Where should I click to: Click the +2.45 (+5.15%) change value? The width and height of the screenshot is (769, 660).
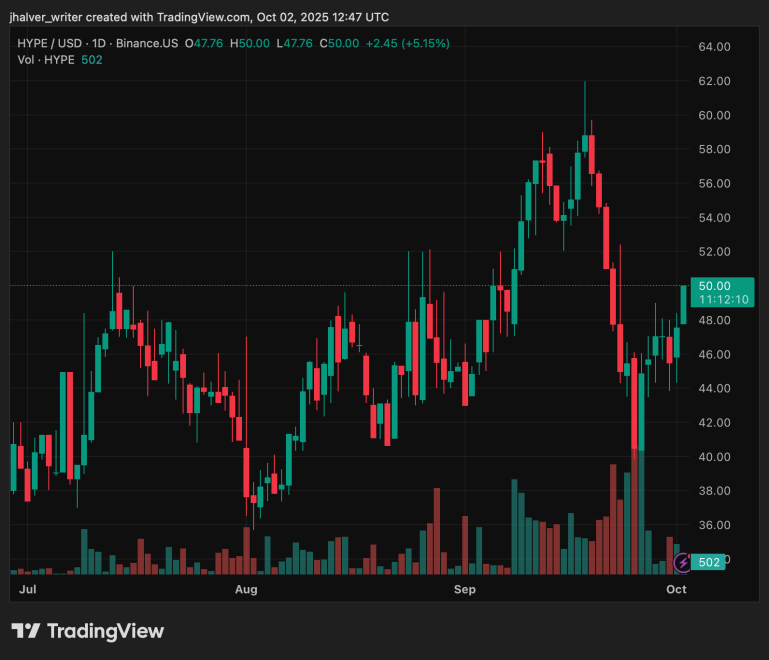[x=408, y=43]
